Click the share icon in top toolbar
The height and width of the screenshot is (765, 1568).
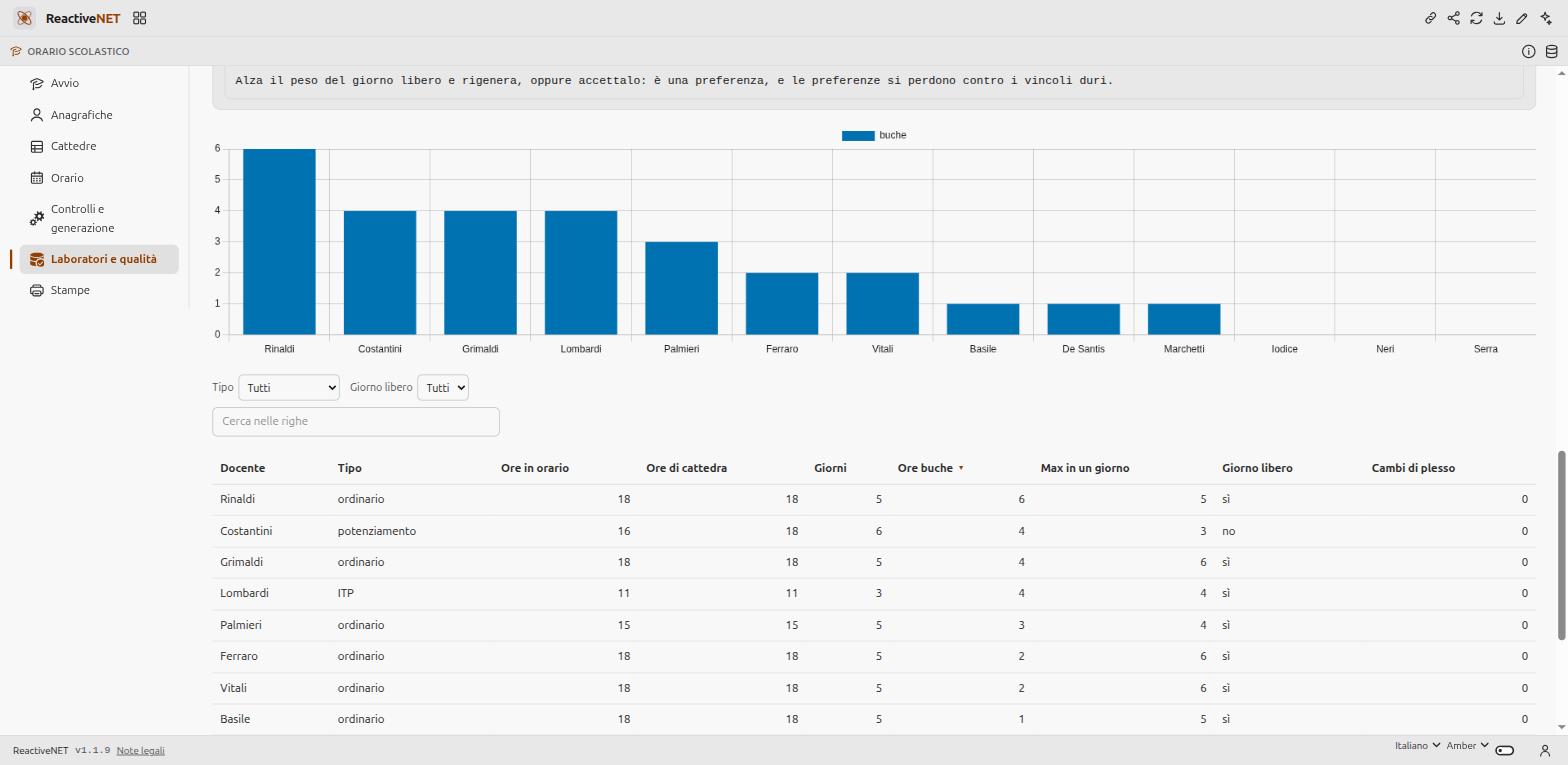pos(1454,18)
